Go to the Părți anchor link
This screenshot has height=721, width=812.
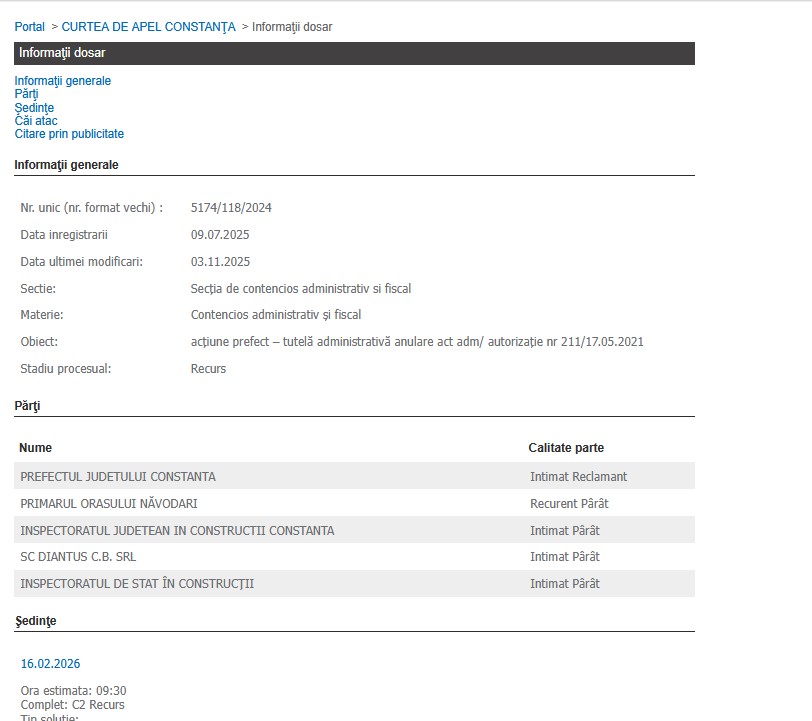click(26, 94)
